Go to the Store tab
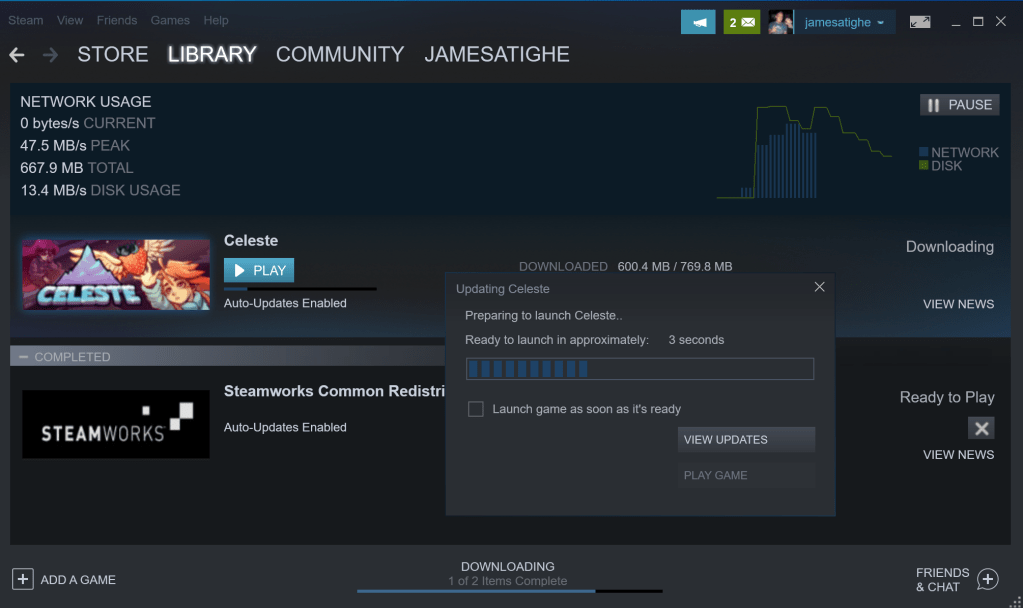The width and height of the screenshot is (1023, 608). [112, 55]
